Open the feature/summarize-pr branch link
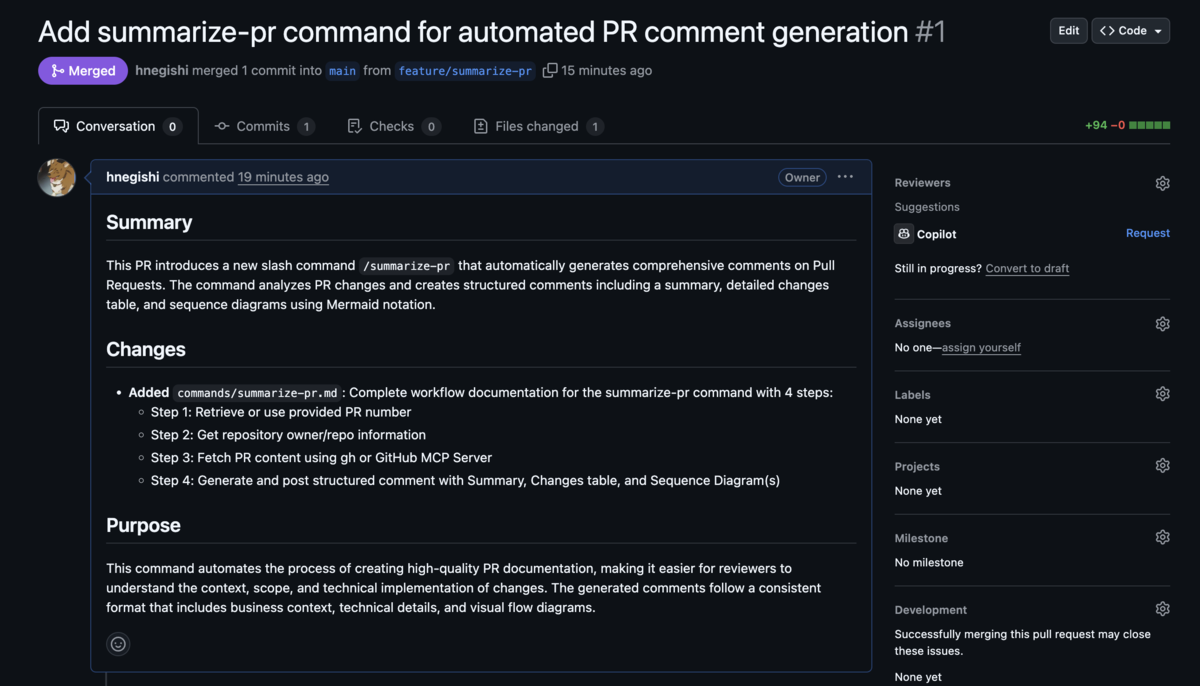Image resolution: width=1200 pixels, height=686 pixels. pos(465,71)
